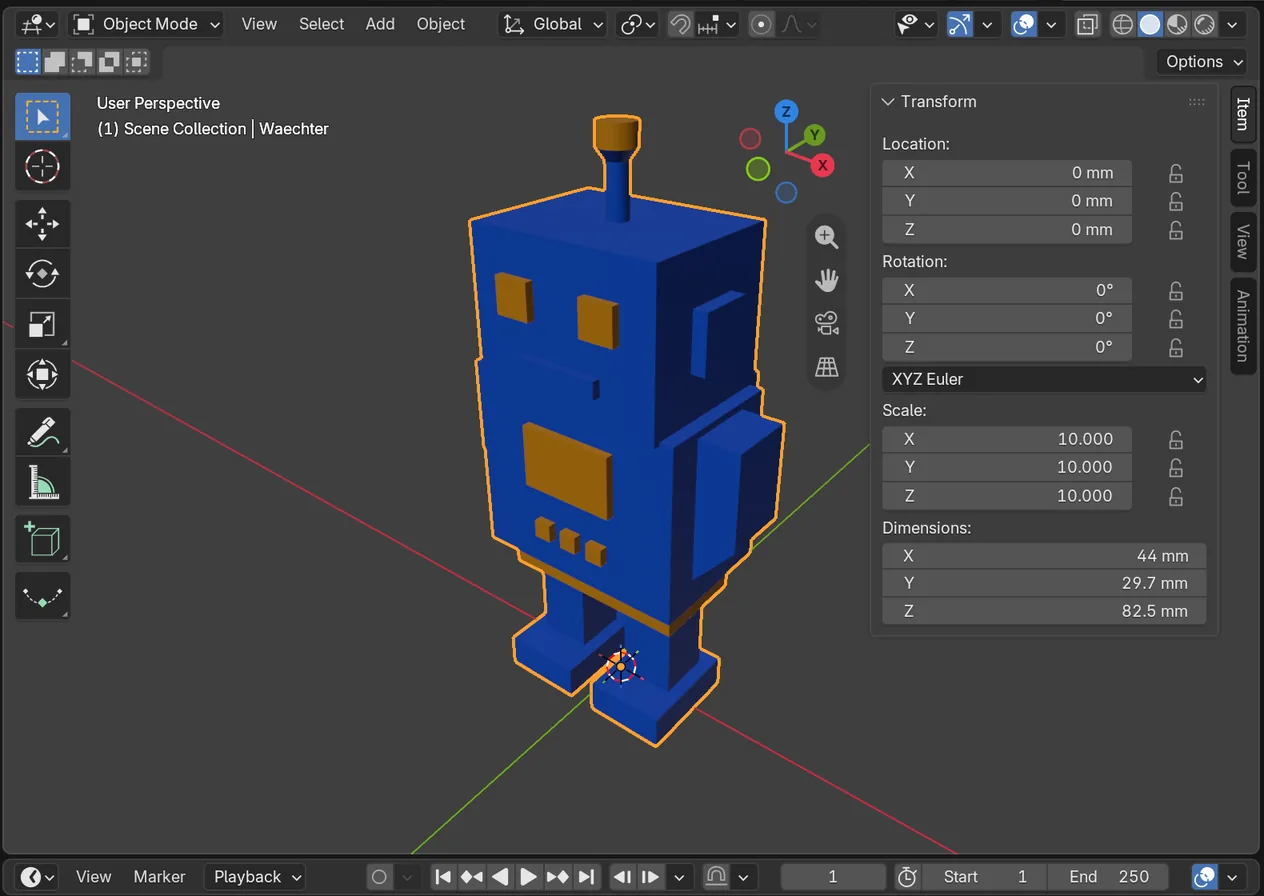Switch to the Tool sidebar tab
This screenshot has width=1264, height=896.
pos(1243,178)
